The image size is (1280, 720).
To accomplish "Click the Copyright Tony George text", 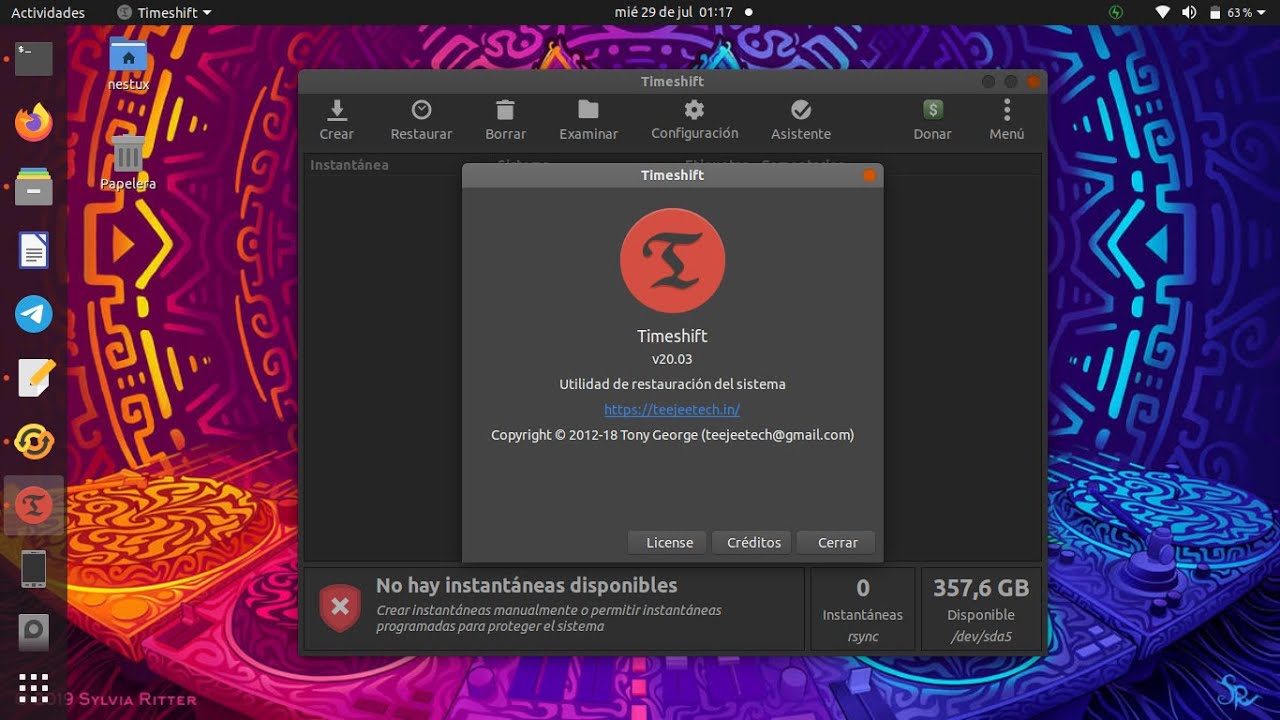I will [672, 435].
